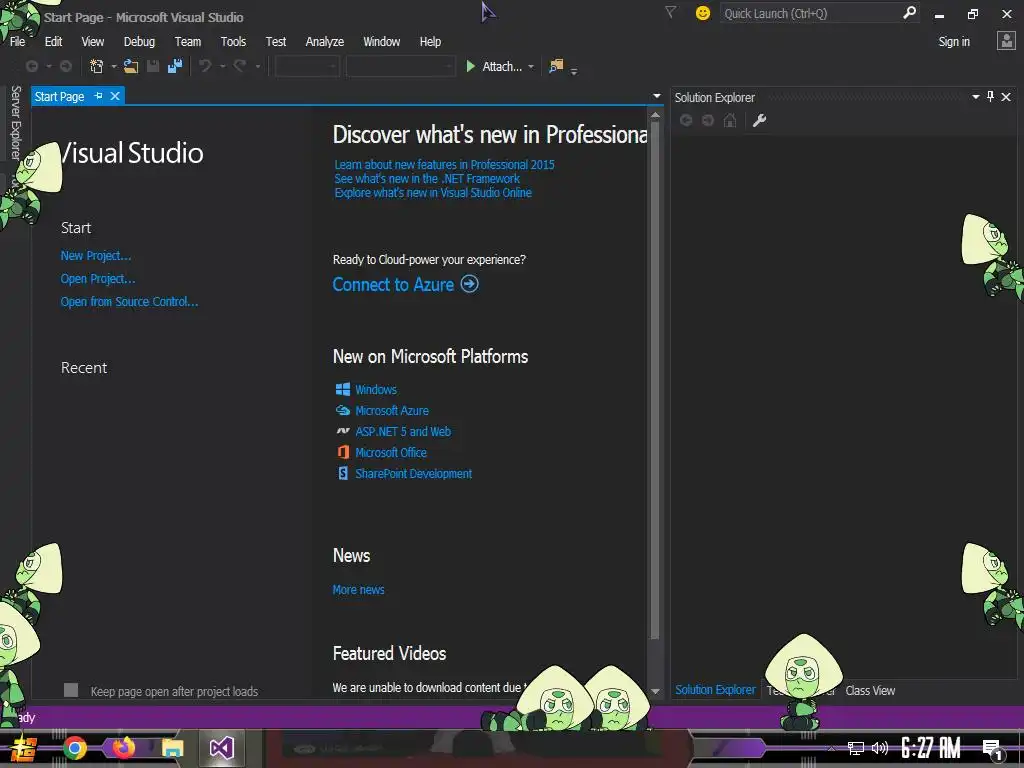Toggle Keep page open after project loads
Image resolution: width=1024 pixels, height=768 pixels.
(x=71, y=690)
